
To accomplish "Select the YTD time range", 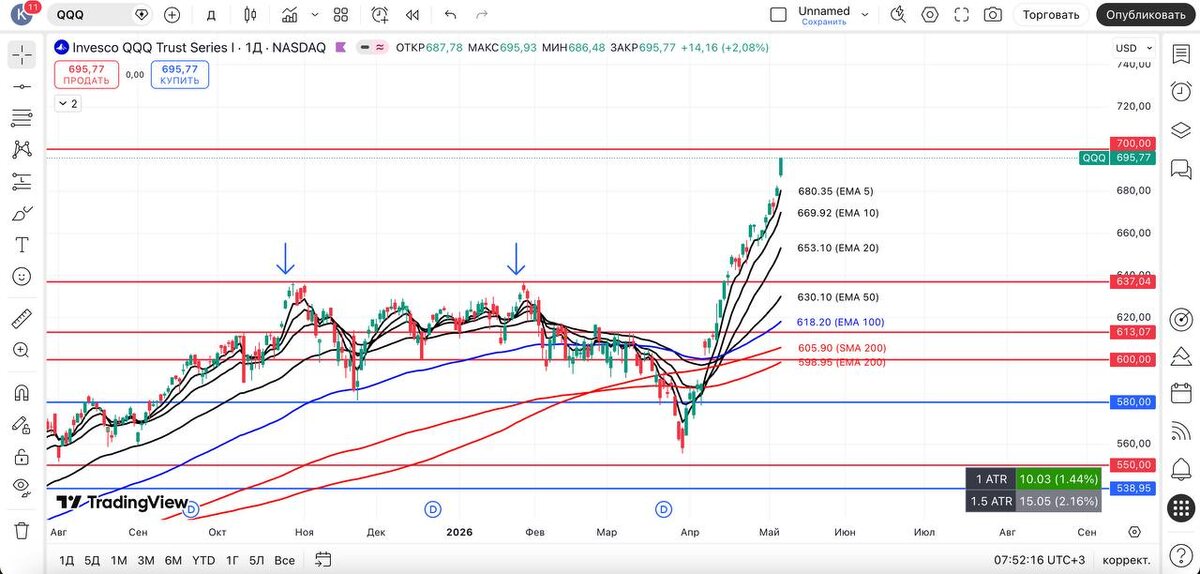I will pos(204,559).
